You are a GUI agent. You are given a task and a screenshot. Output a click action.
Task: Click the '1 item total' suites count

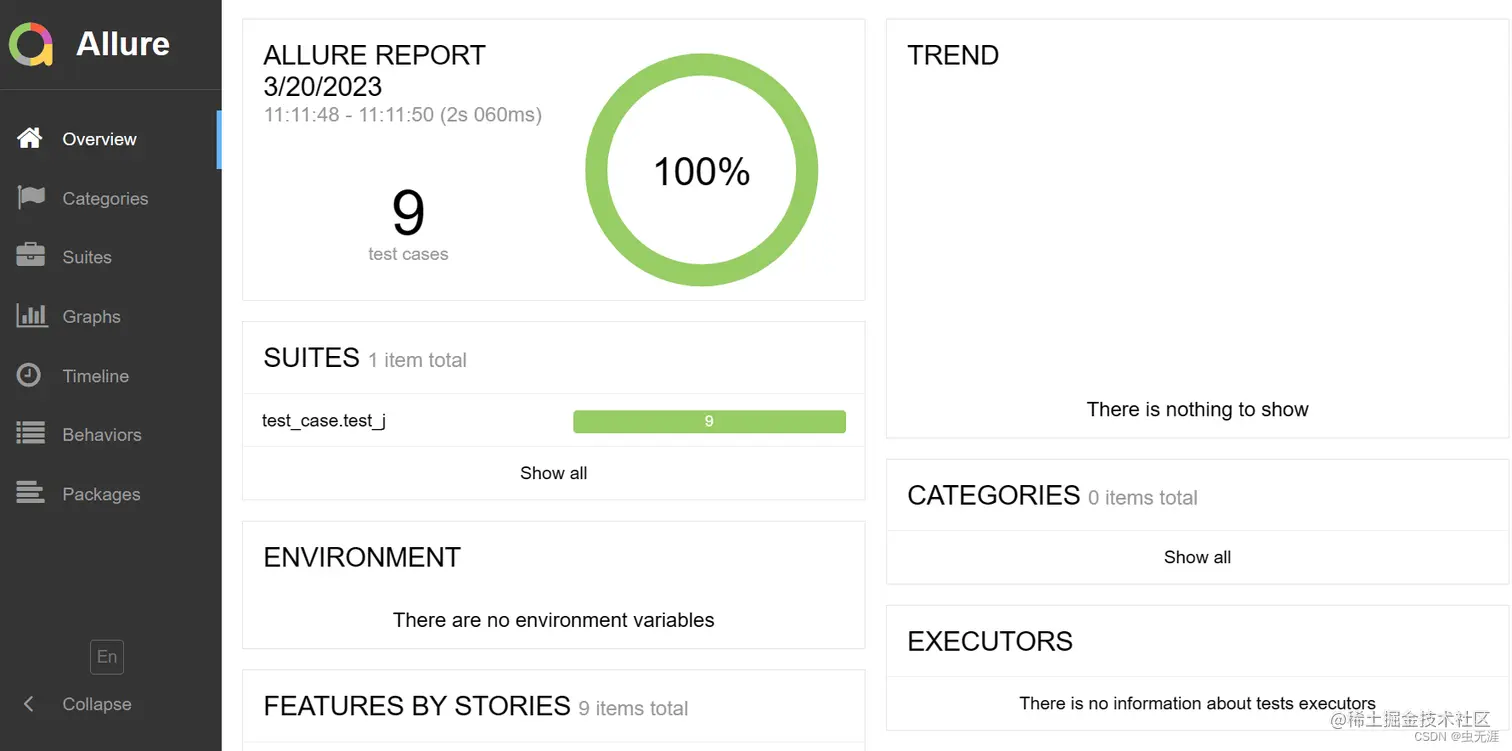point(417,360)
